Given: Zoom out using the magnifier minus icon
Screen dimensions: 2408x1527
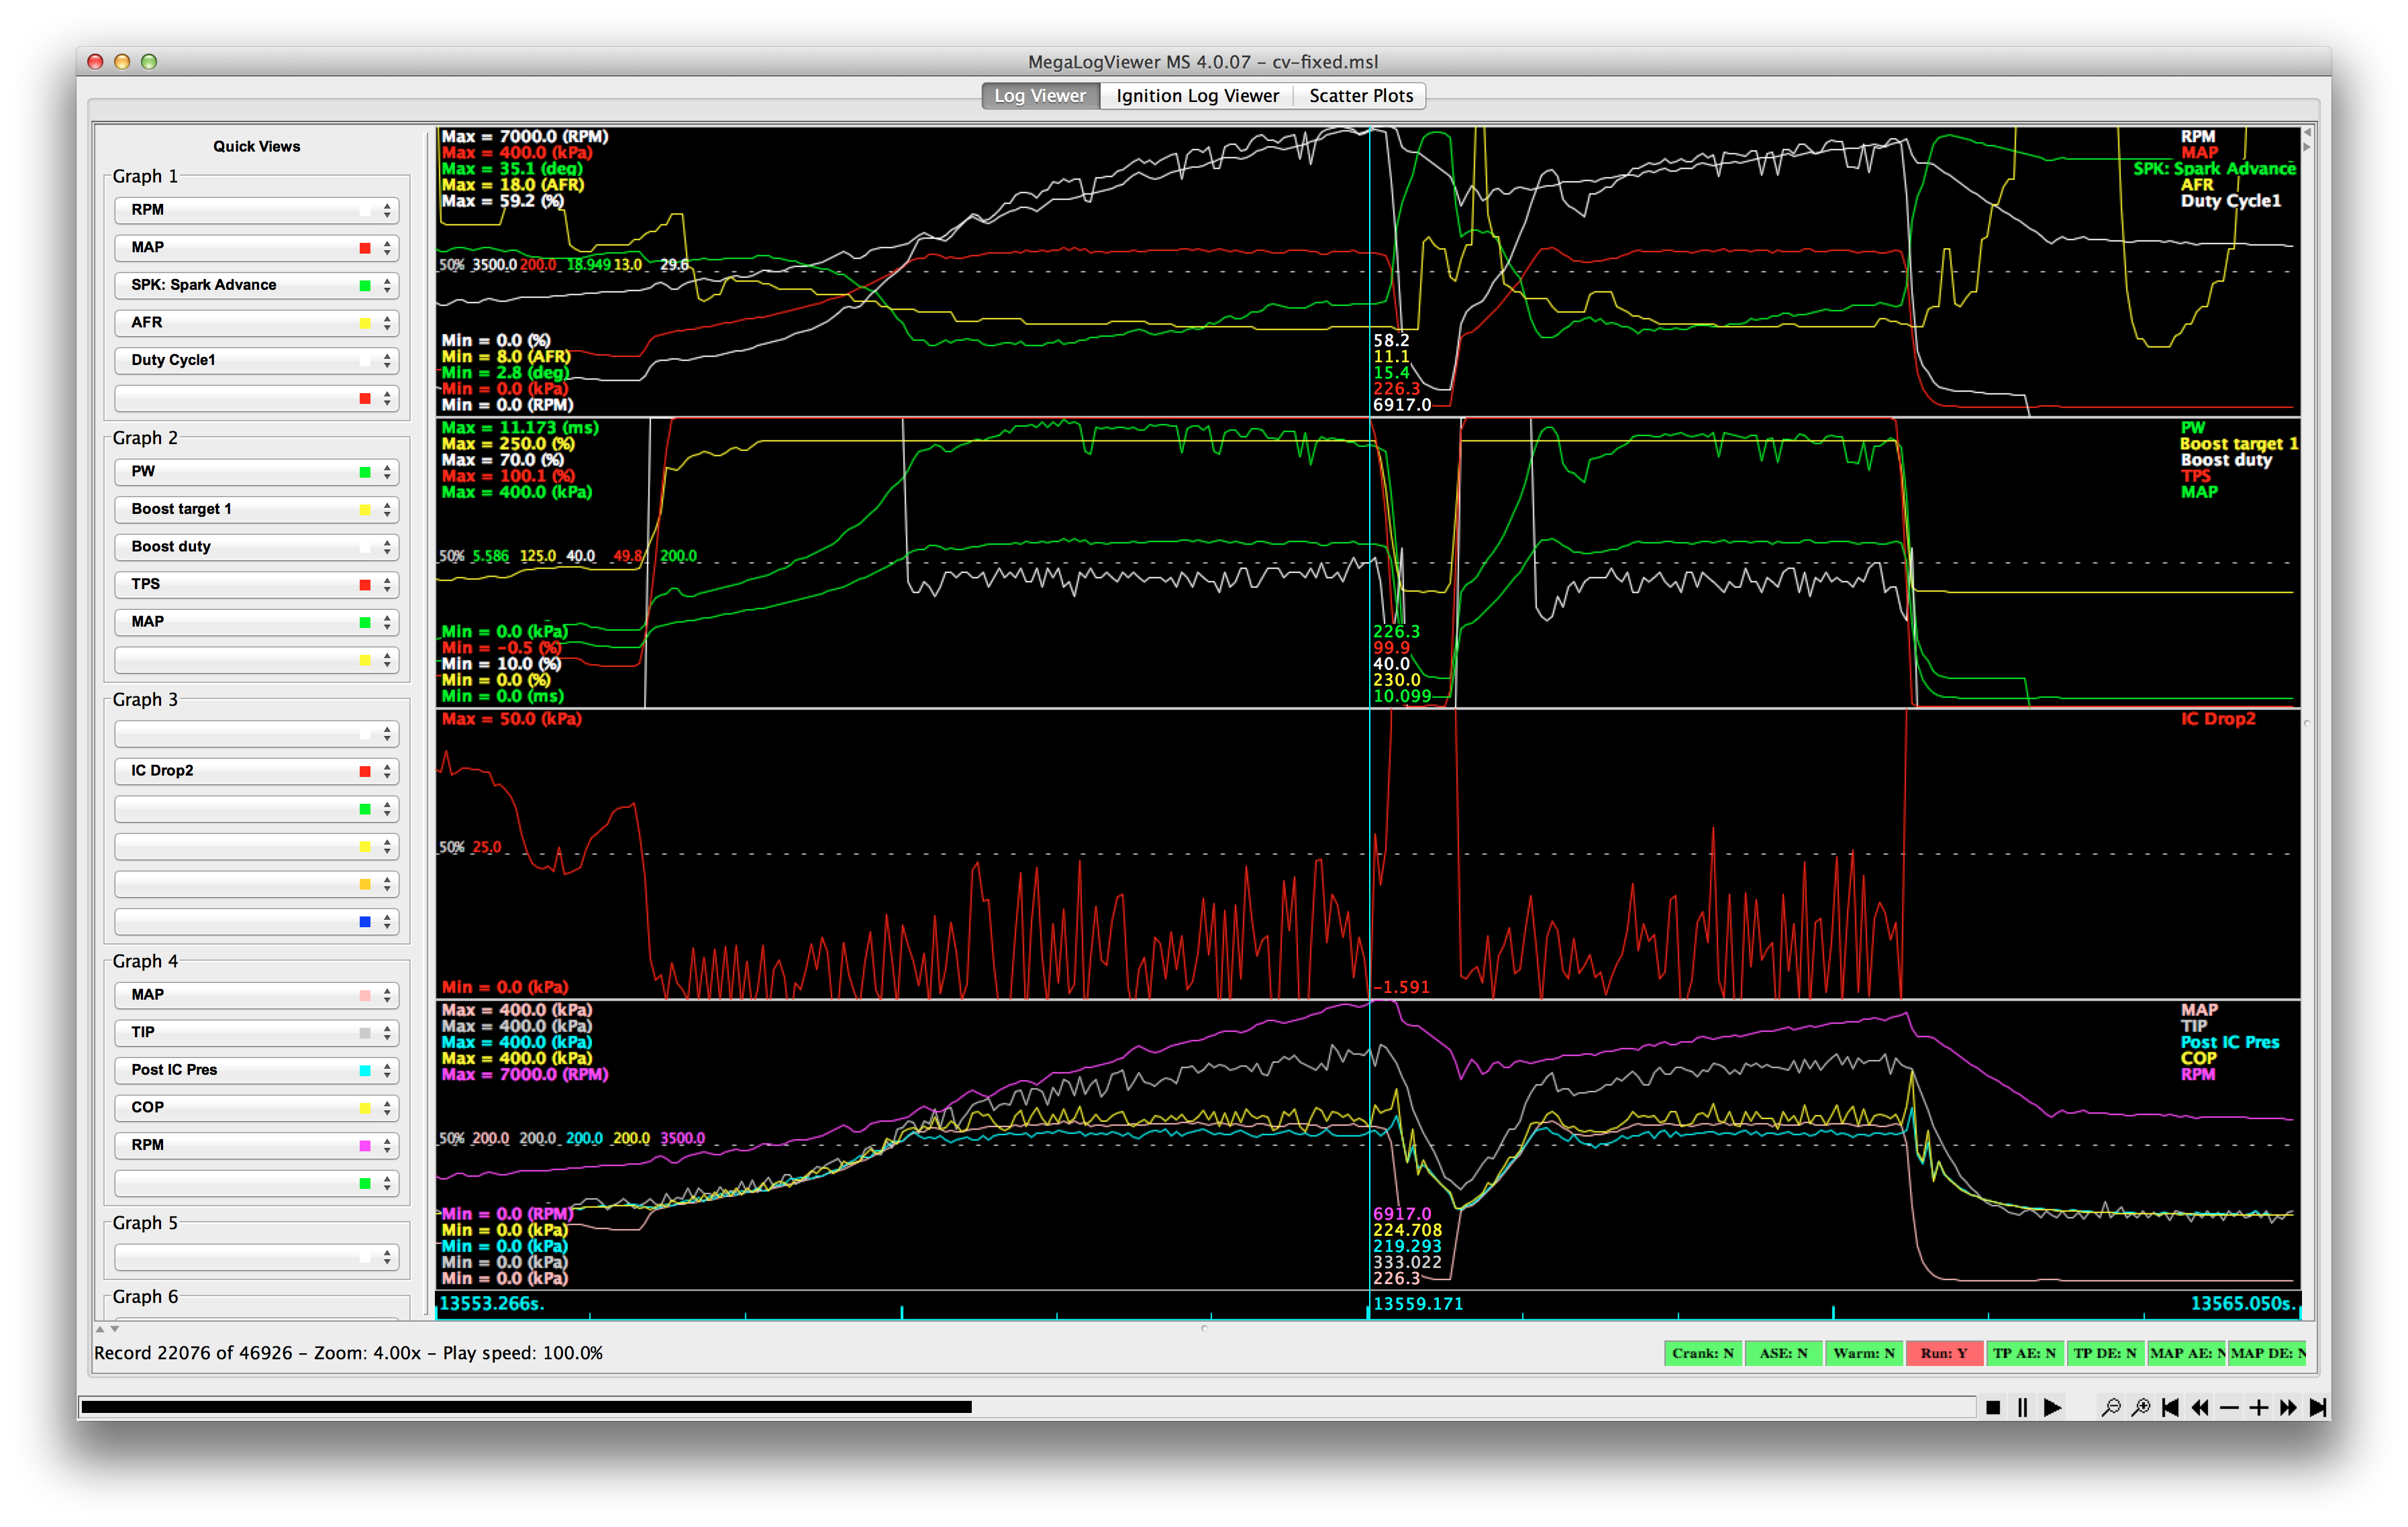Looking at the screenshot, I should (2110, 1407).
